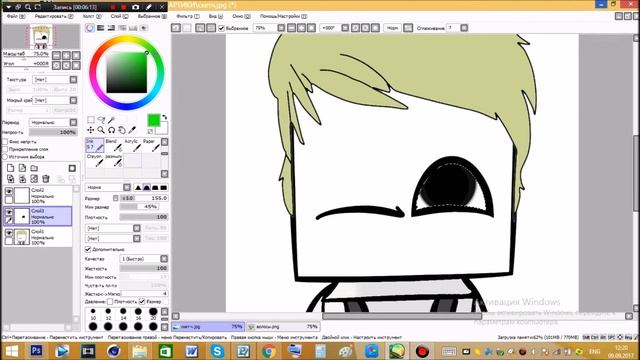Open the layer blending mode dropdown
This screenshot has width=640, height=360.
pyautogui.click(x=53, y=122)
